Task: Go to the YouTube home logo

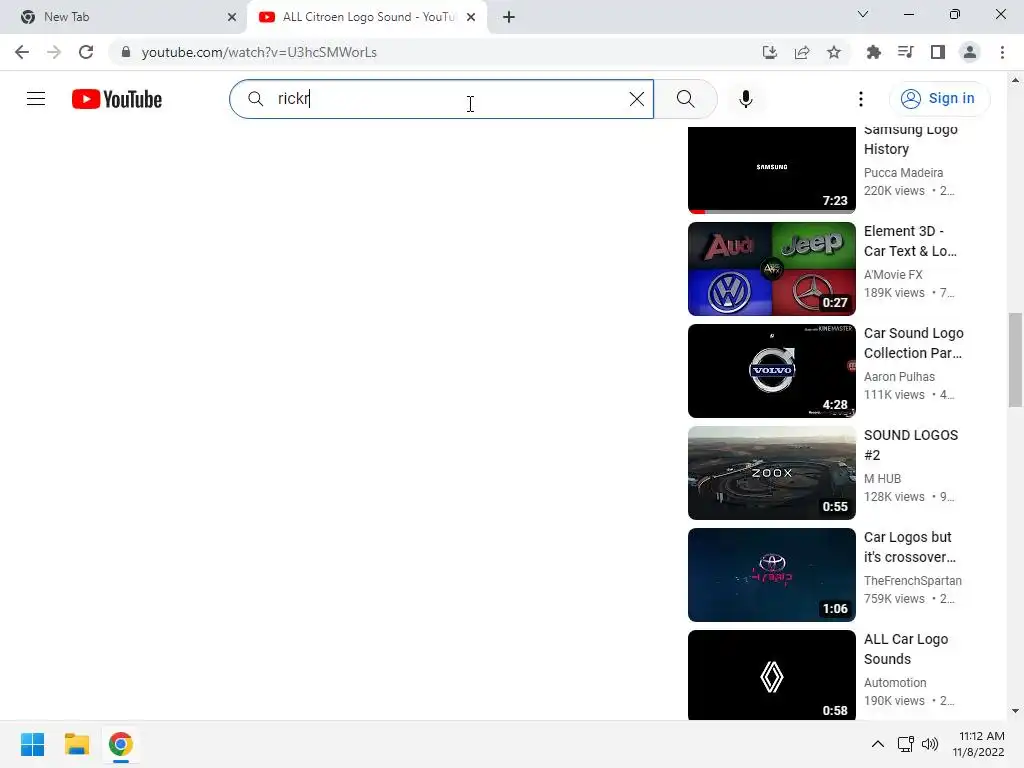Action: [x=117, y=99]
